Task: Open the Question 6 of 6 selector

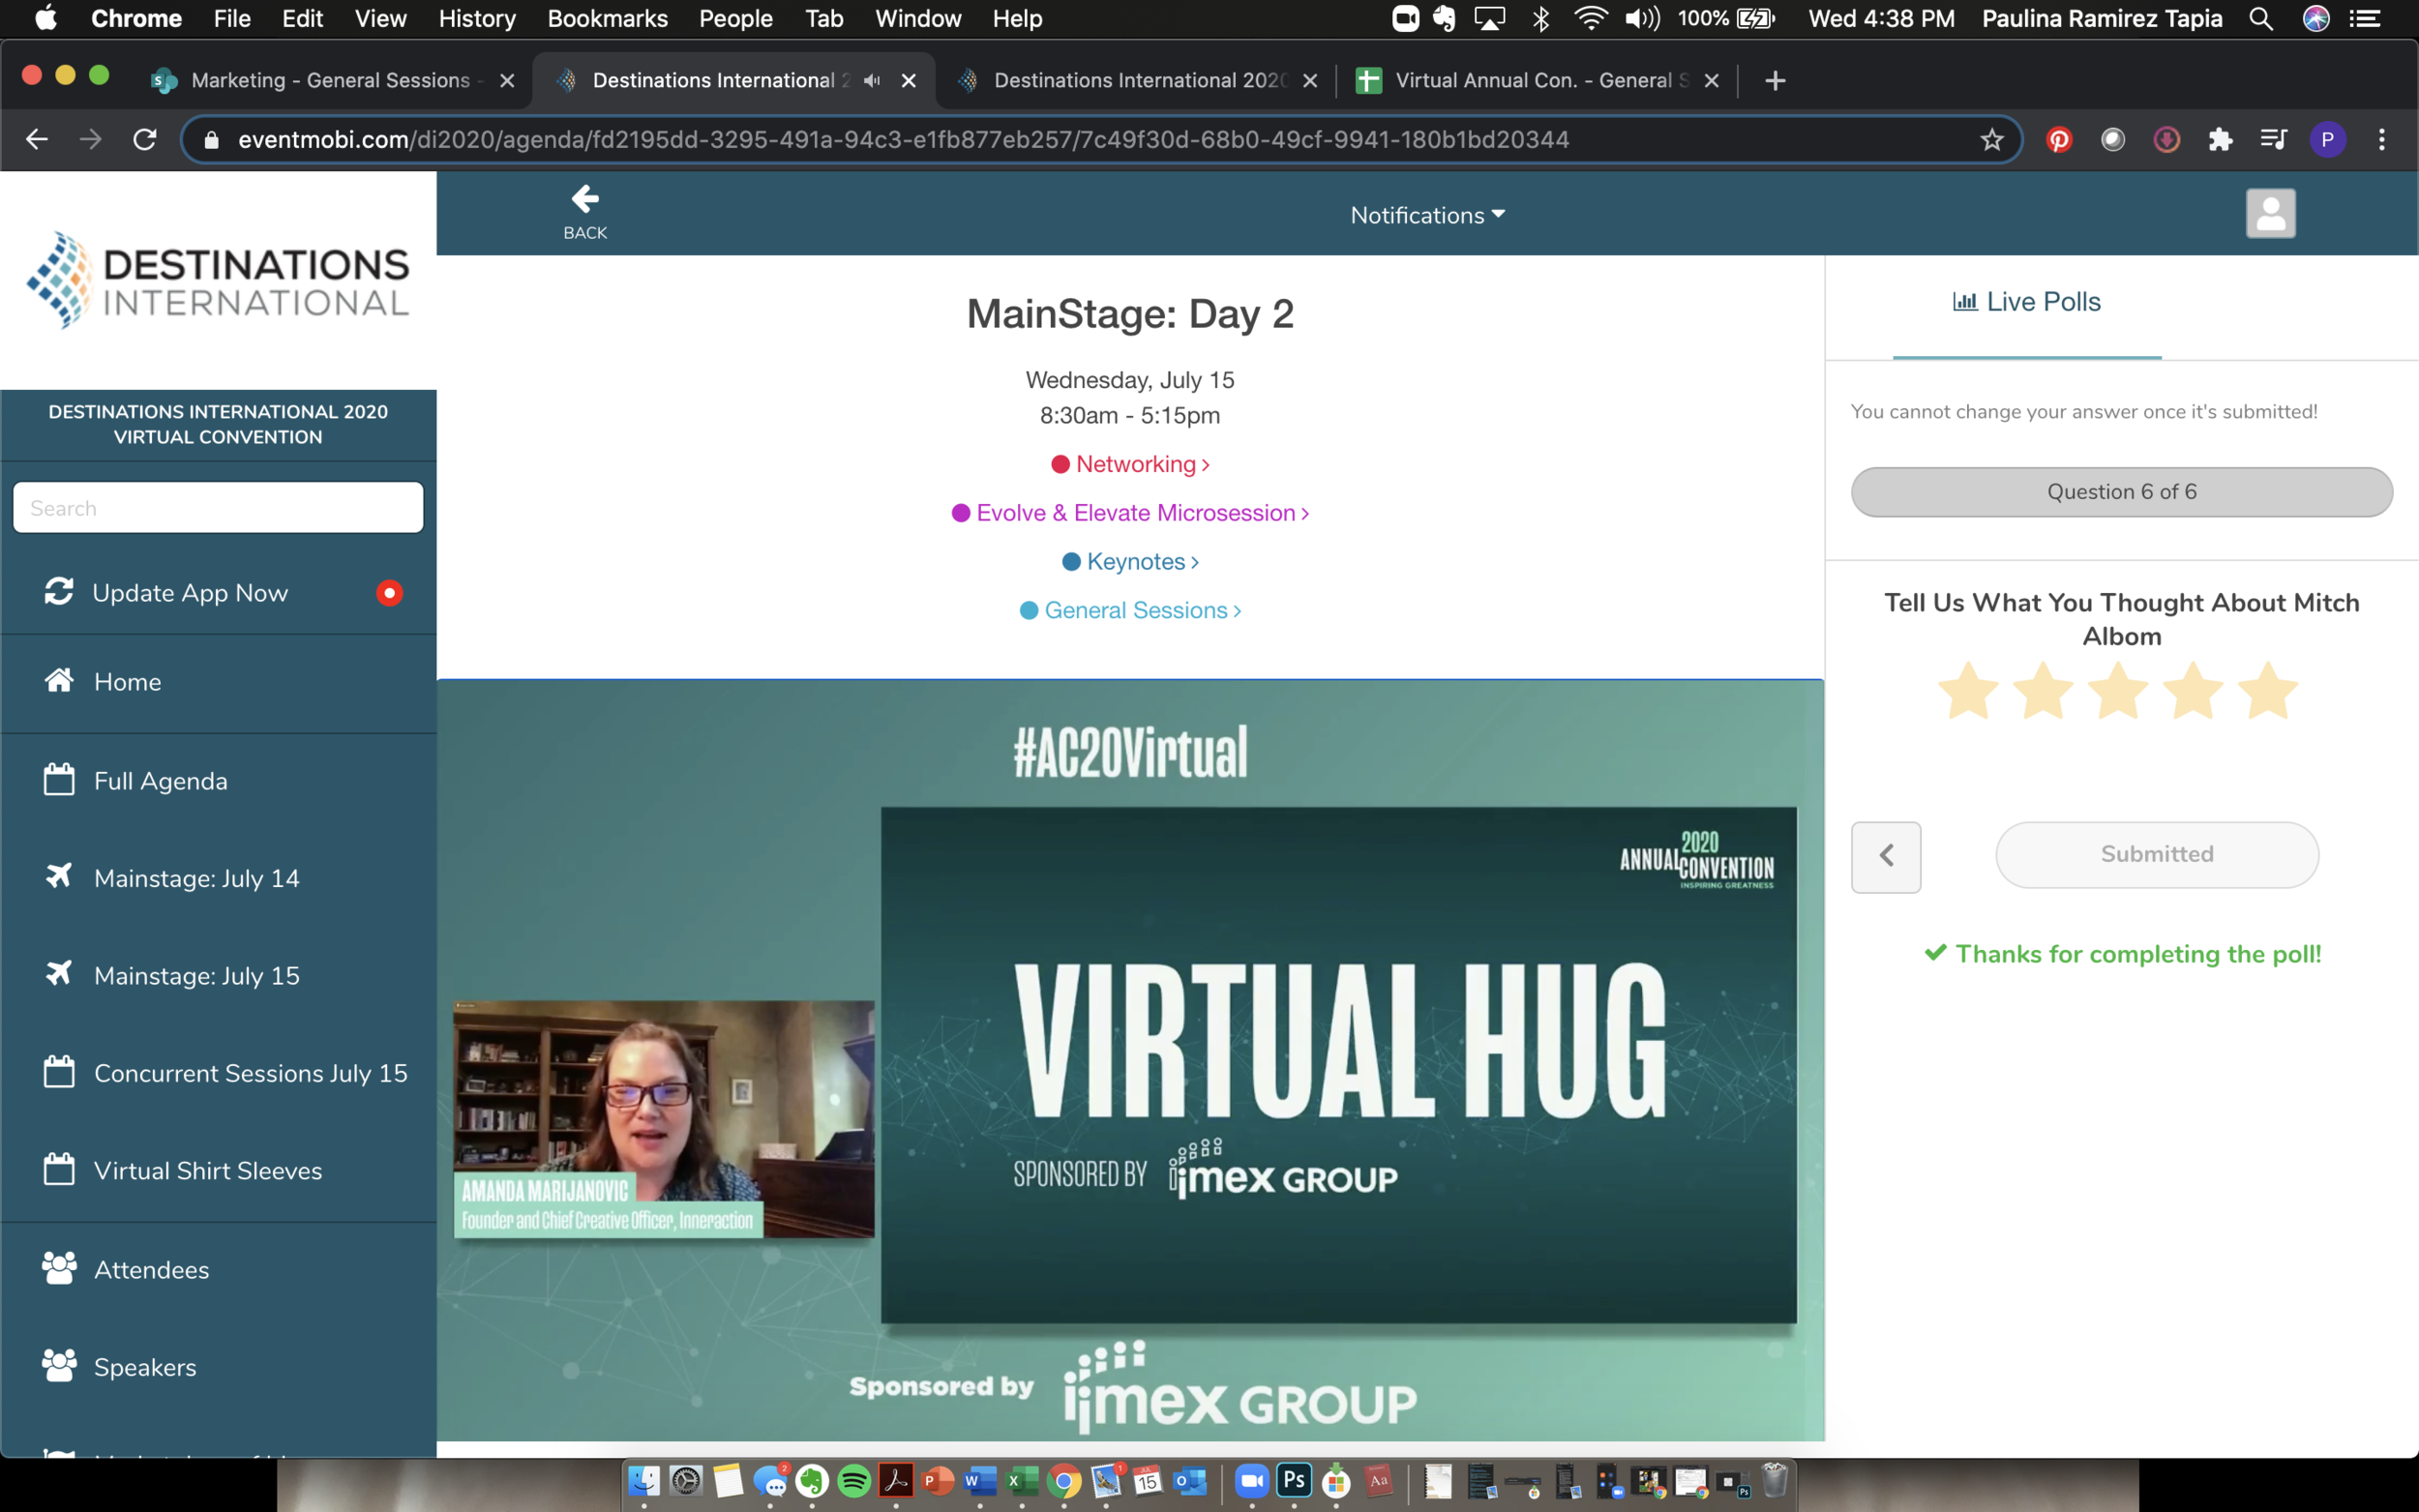Action: click(2121, 492)
